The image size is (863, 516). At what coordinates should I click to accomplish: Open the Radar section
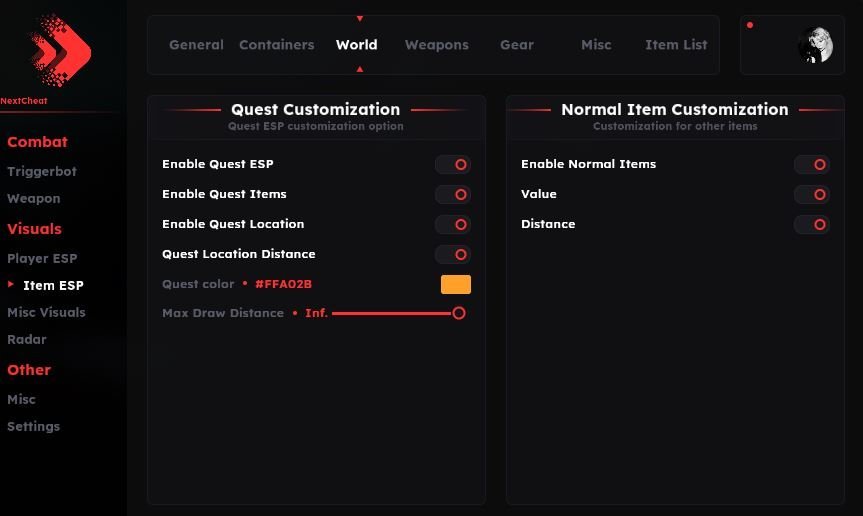pos(27,339)
